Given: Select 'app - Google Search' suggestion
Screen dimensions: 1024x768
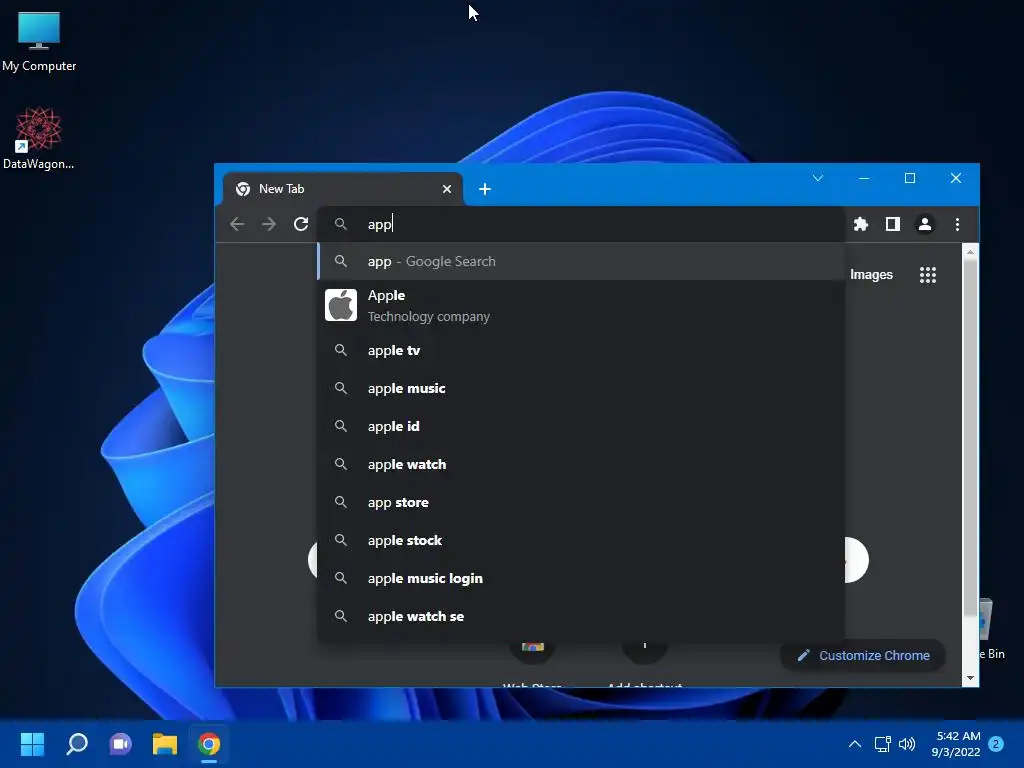Looking at the screenshot, I should pos(581,261).
